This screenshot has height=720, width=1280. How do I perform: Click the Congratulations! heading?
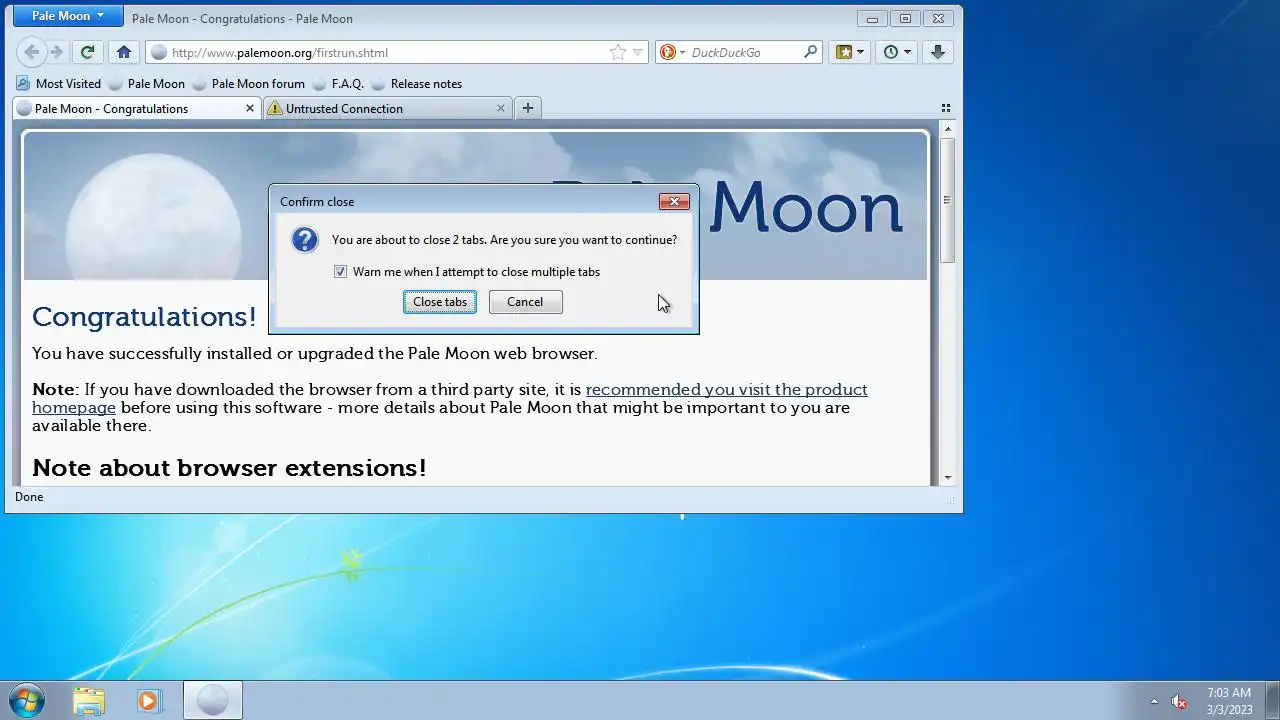(144, 317)
